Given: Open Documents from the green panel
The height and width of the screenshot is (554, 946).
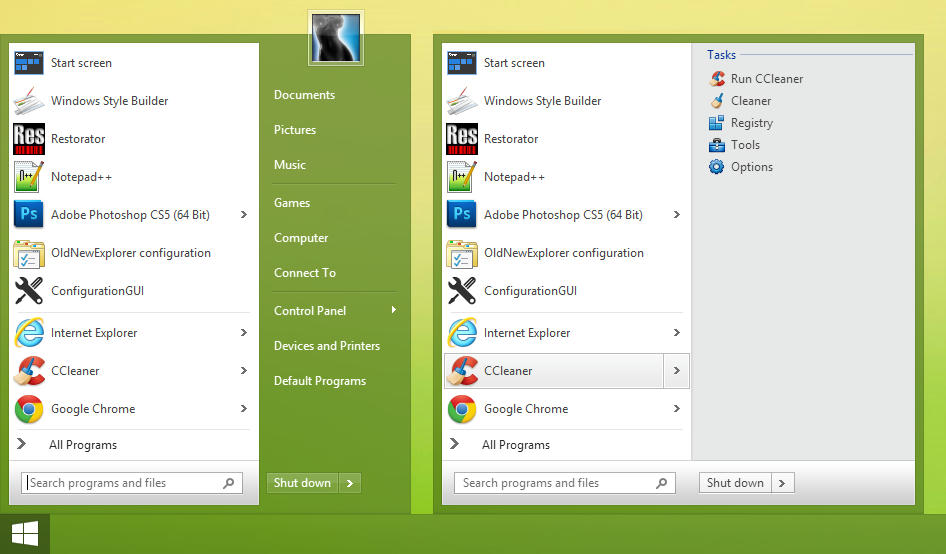Looking at the screenshot, I should point(304,95).
